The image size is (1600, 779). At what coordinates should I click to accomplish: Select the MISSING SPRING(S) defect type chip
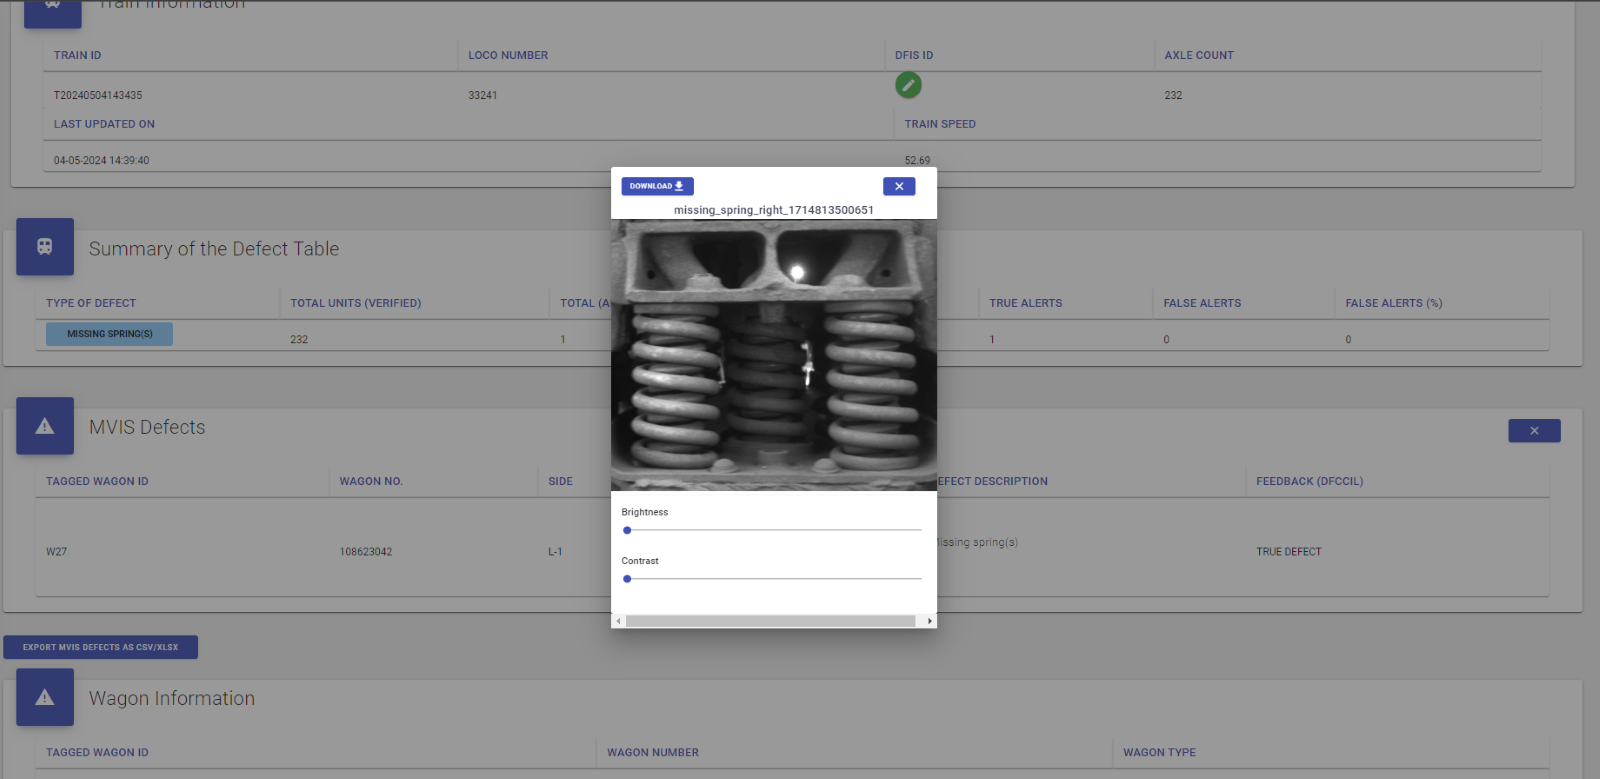pos(109,334)
